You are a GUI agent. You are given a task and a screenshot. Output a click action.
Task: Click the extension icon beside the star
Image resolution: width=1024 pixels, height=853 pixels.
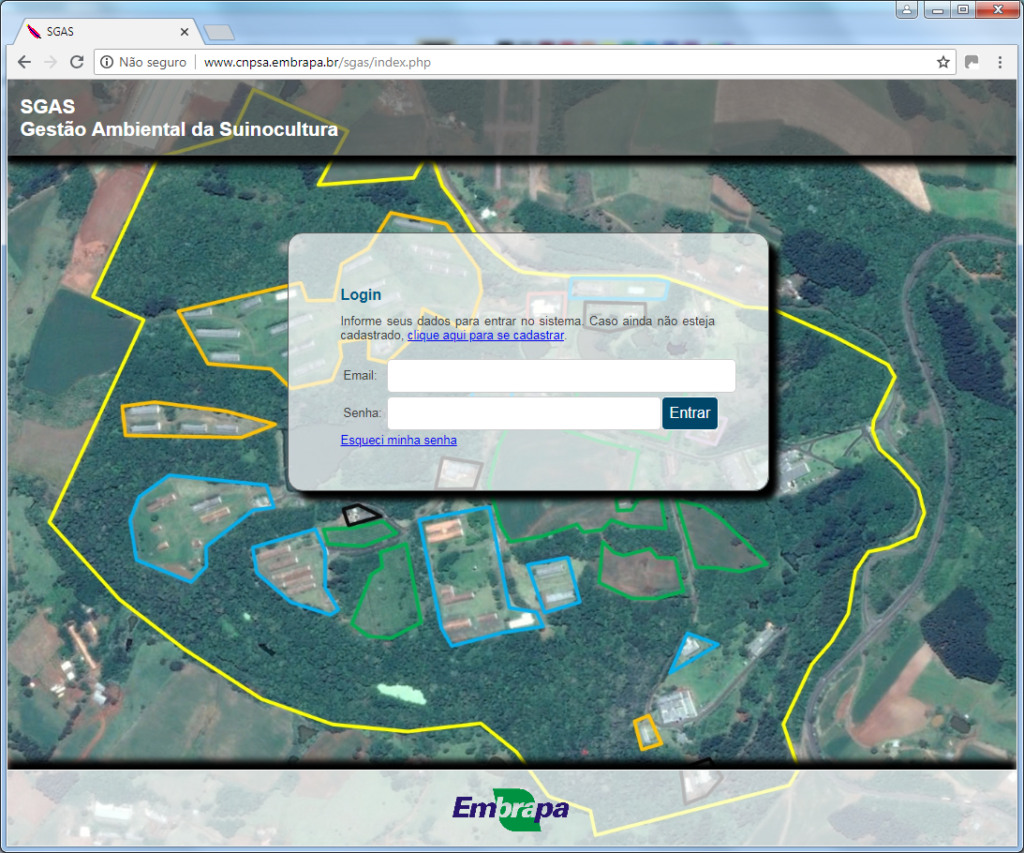(971, 62)
